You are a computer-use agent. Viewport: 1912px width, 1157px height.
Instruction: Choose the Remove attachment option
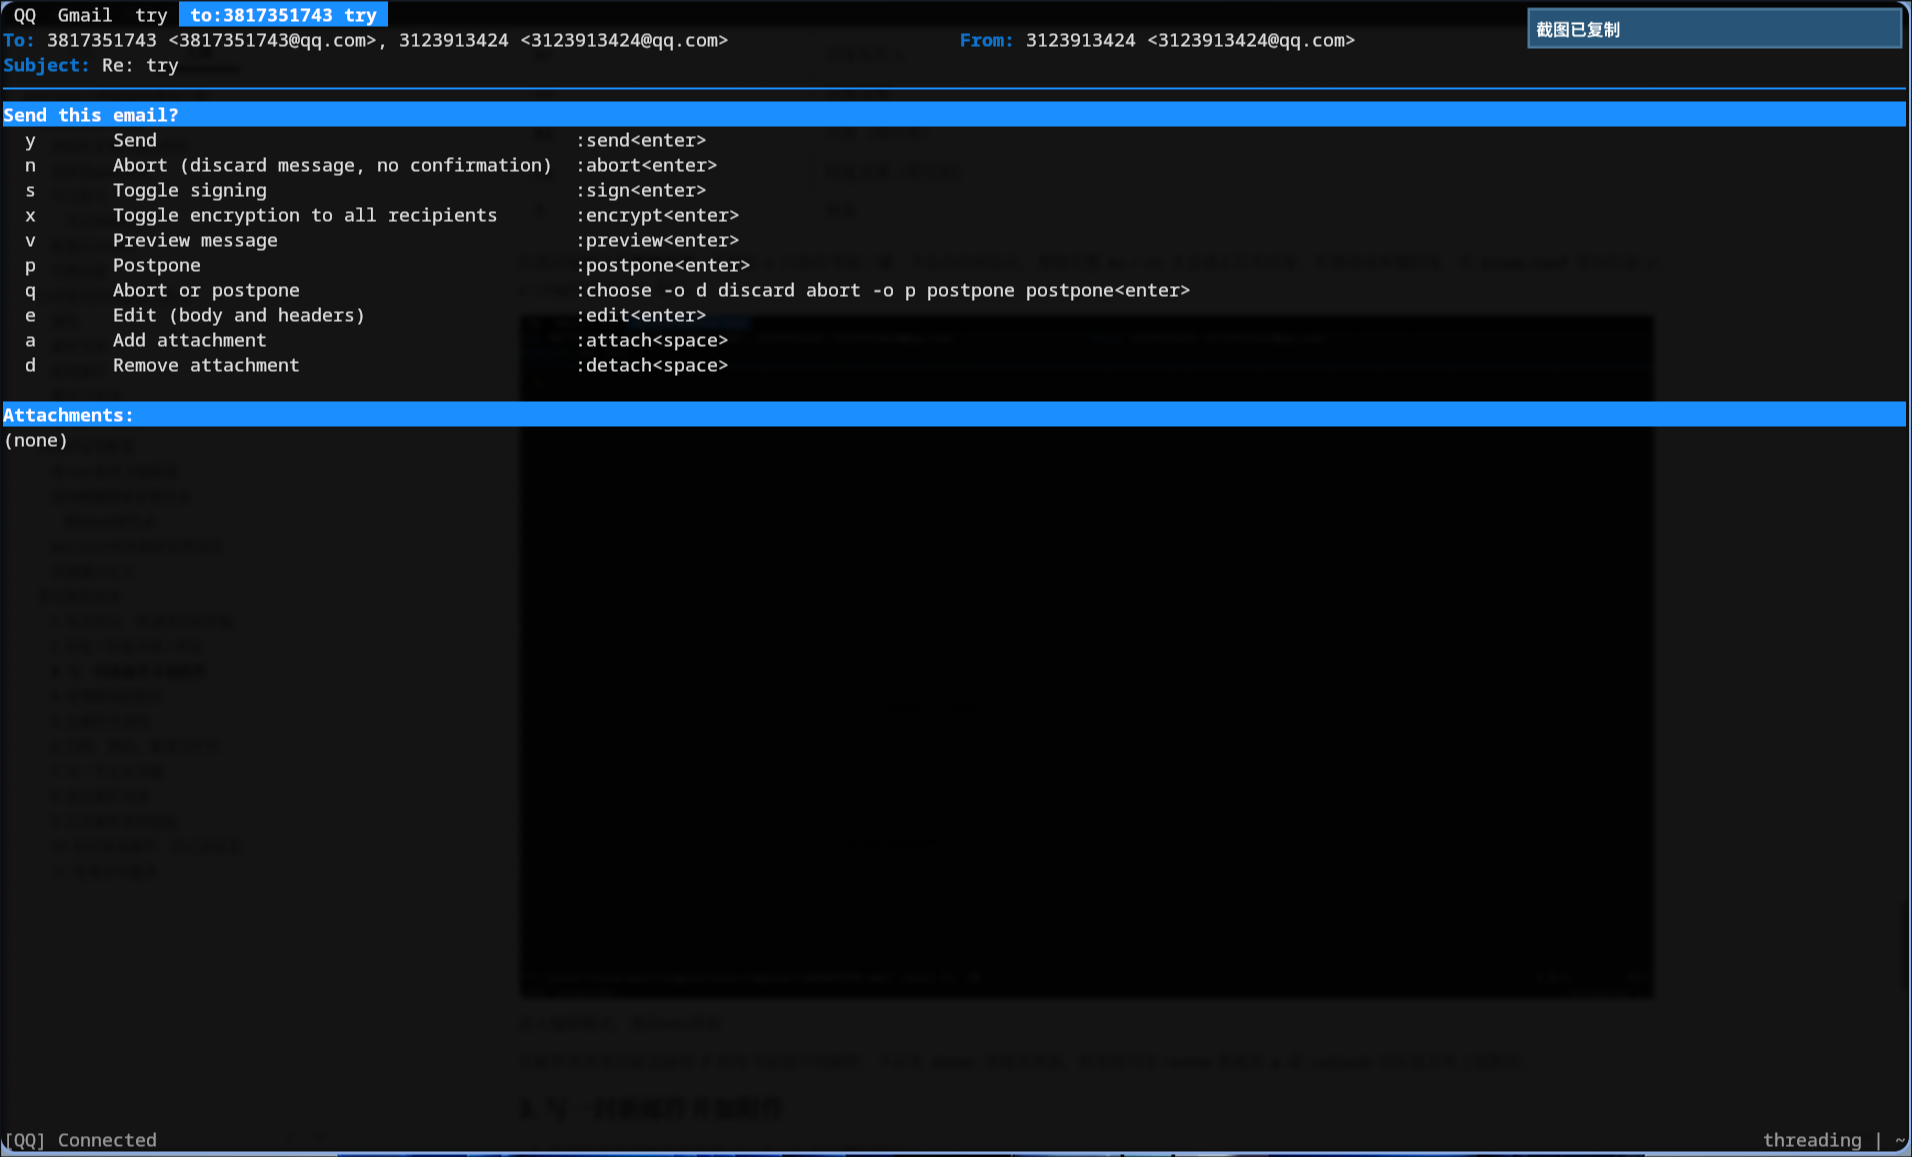coord(206,365)
